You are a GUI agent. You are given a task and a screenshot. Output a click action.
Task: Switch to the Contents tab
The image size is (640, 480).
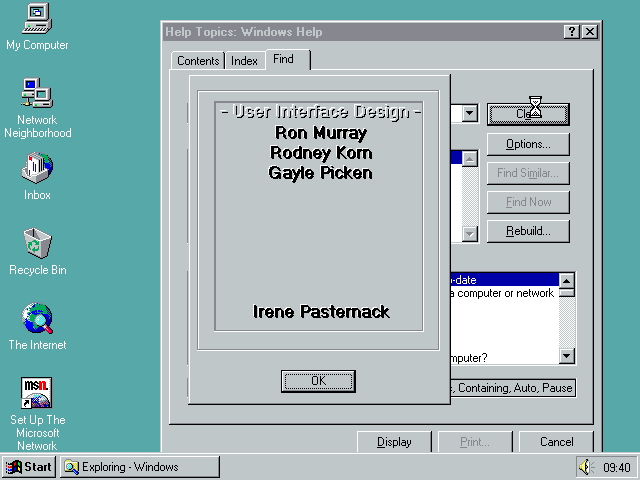pyautogui.click(x=198, y=61)
